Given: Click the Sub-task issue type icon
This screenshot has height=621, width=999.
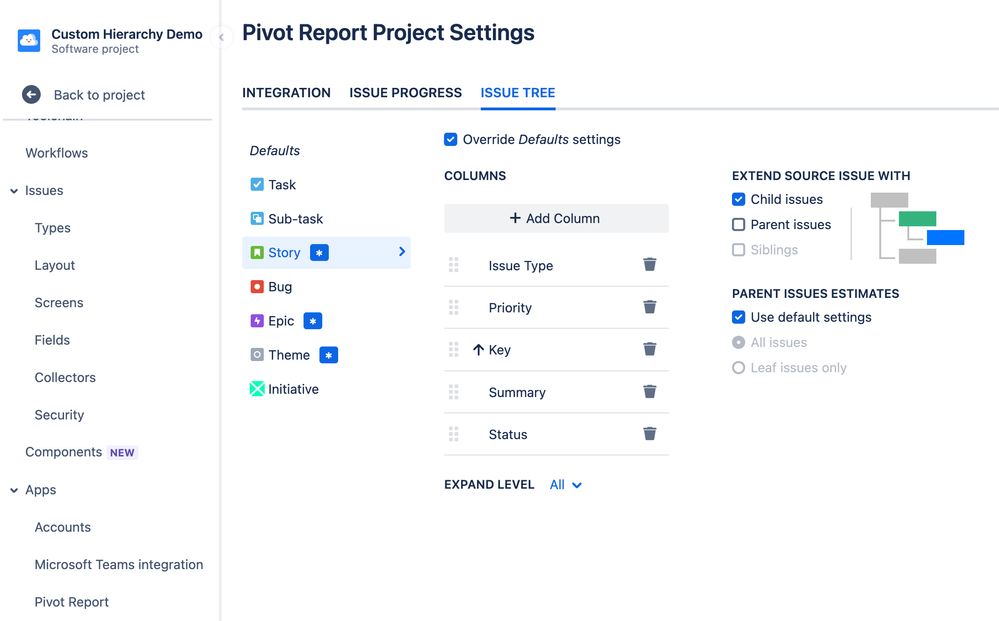Looking at the screenshot, I should (257, 219).
